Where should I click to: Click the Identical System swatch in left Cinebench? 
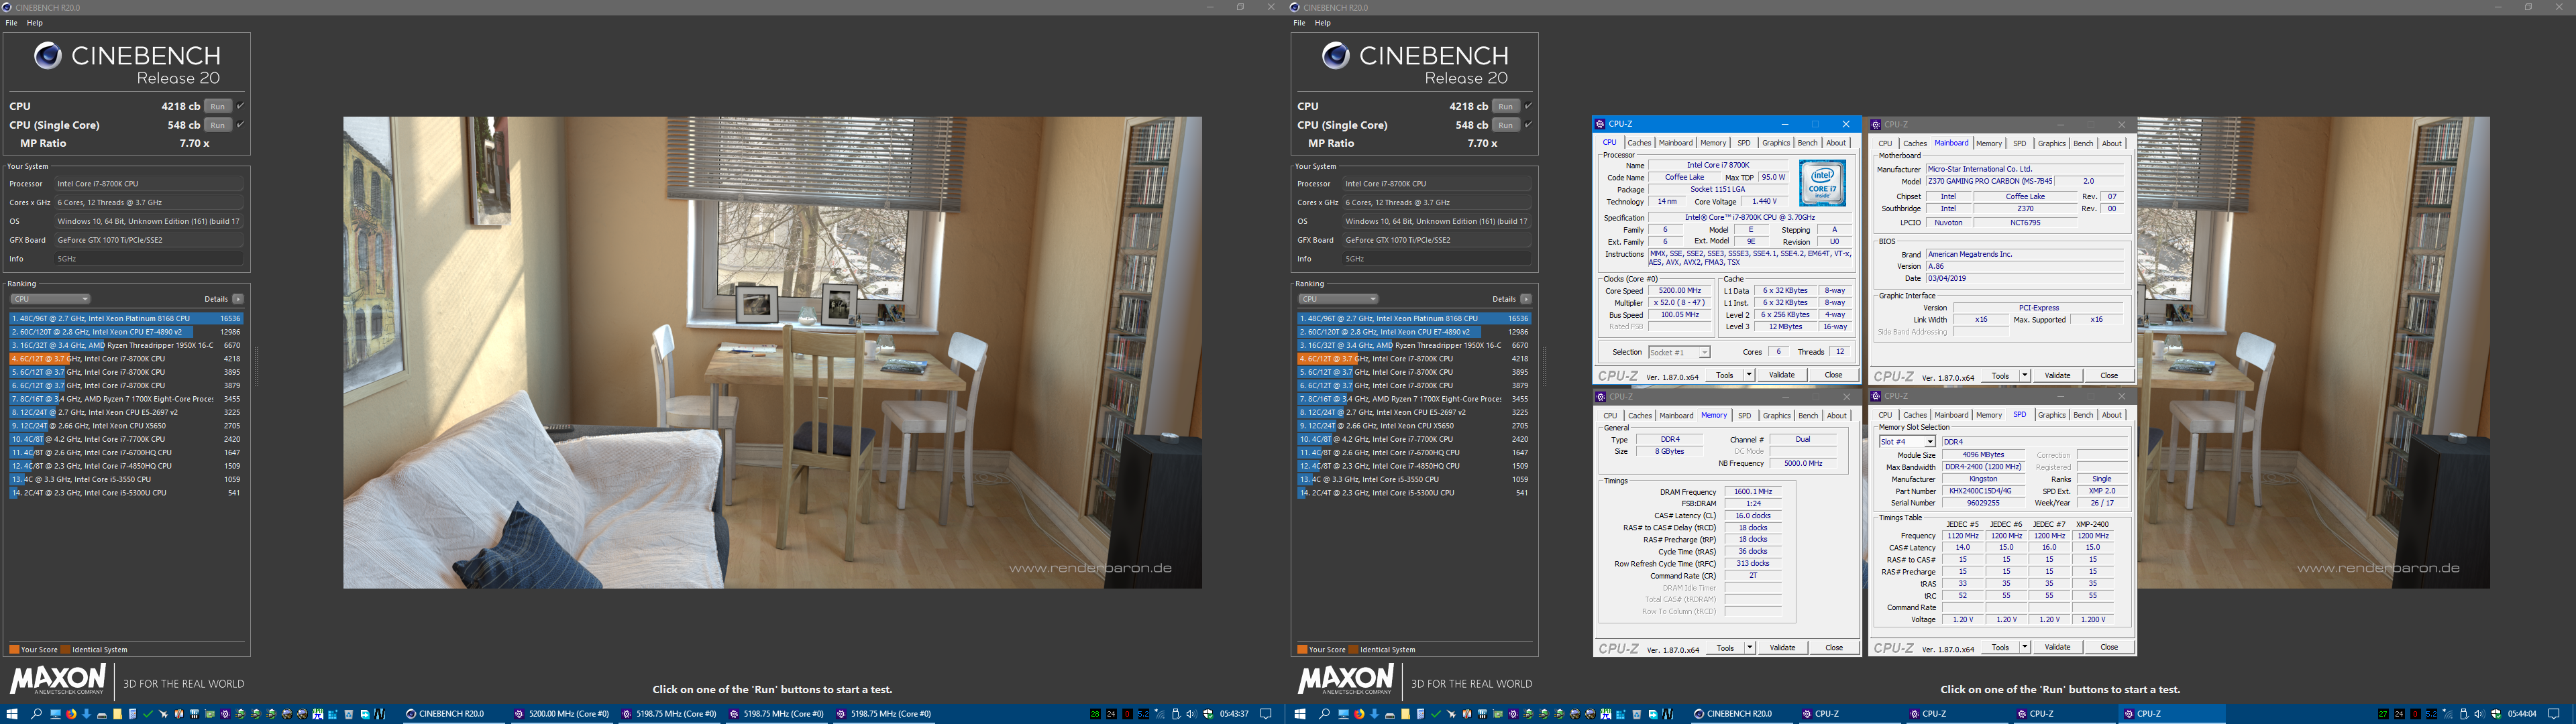click(x=66, y=650)
